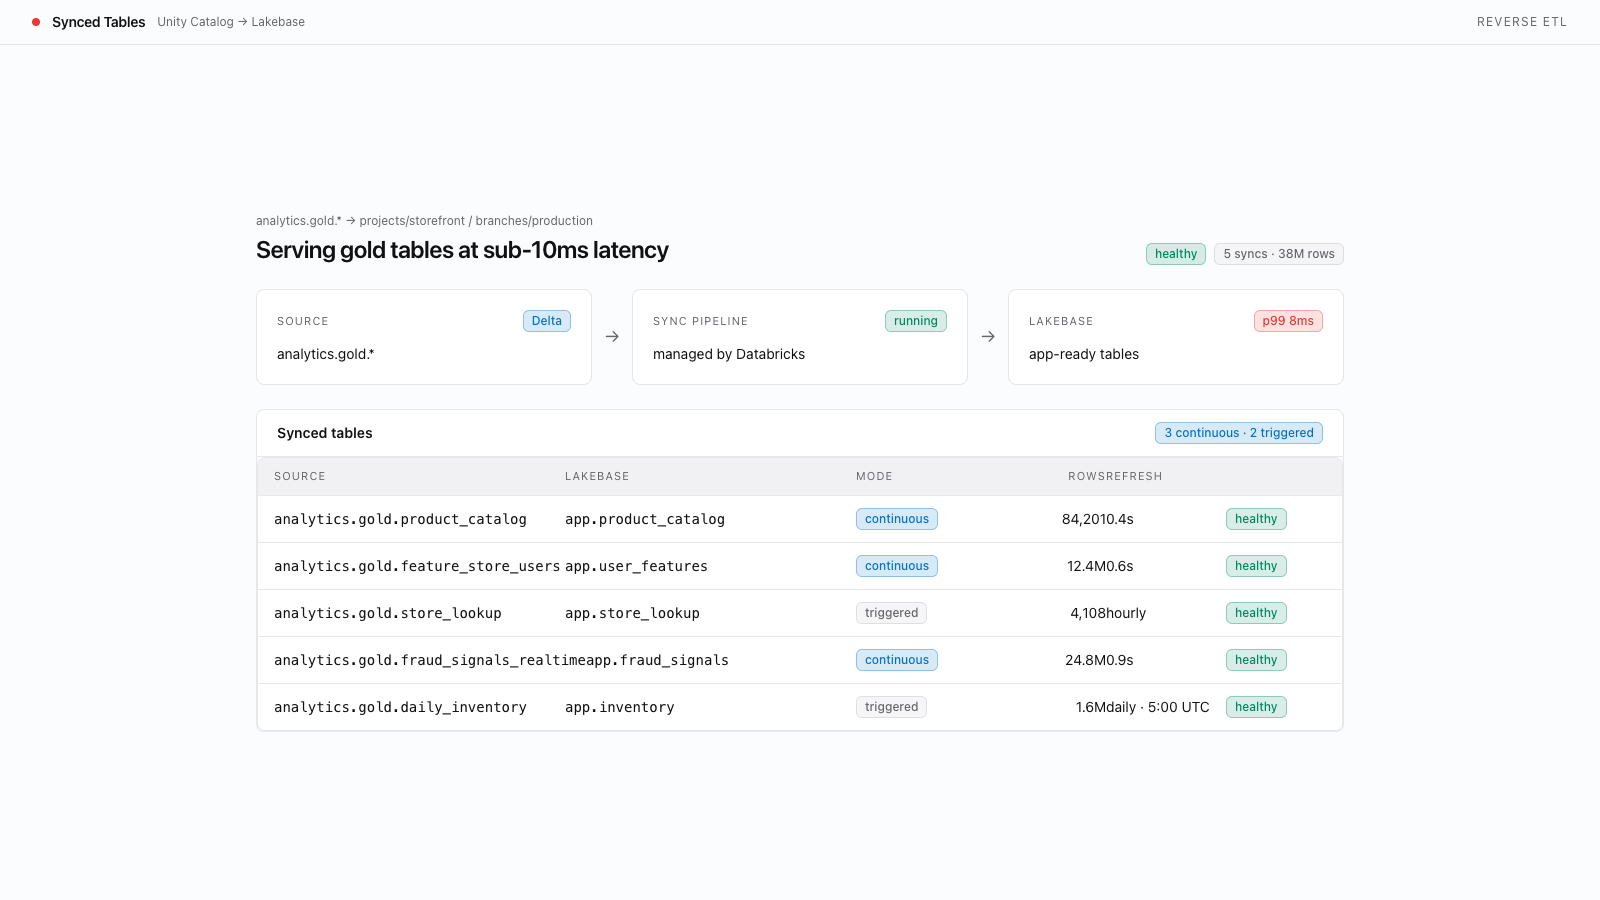The height and width of the screenshot is (900, 1600).
Task: Click healthy badge in the fraud_signals row
Action: (1256, 660)
